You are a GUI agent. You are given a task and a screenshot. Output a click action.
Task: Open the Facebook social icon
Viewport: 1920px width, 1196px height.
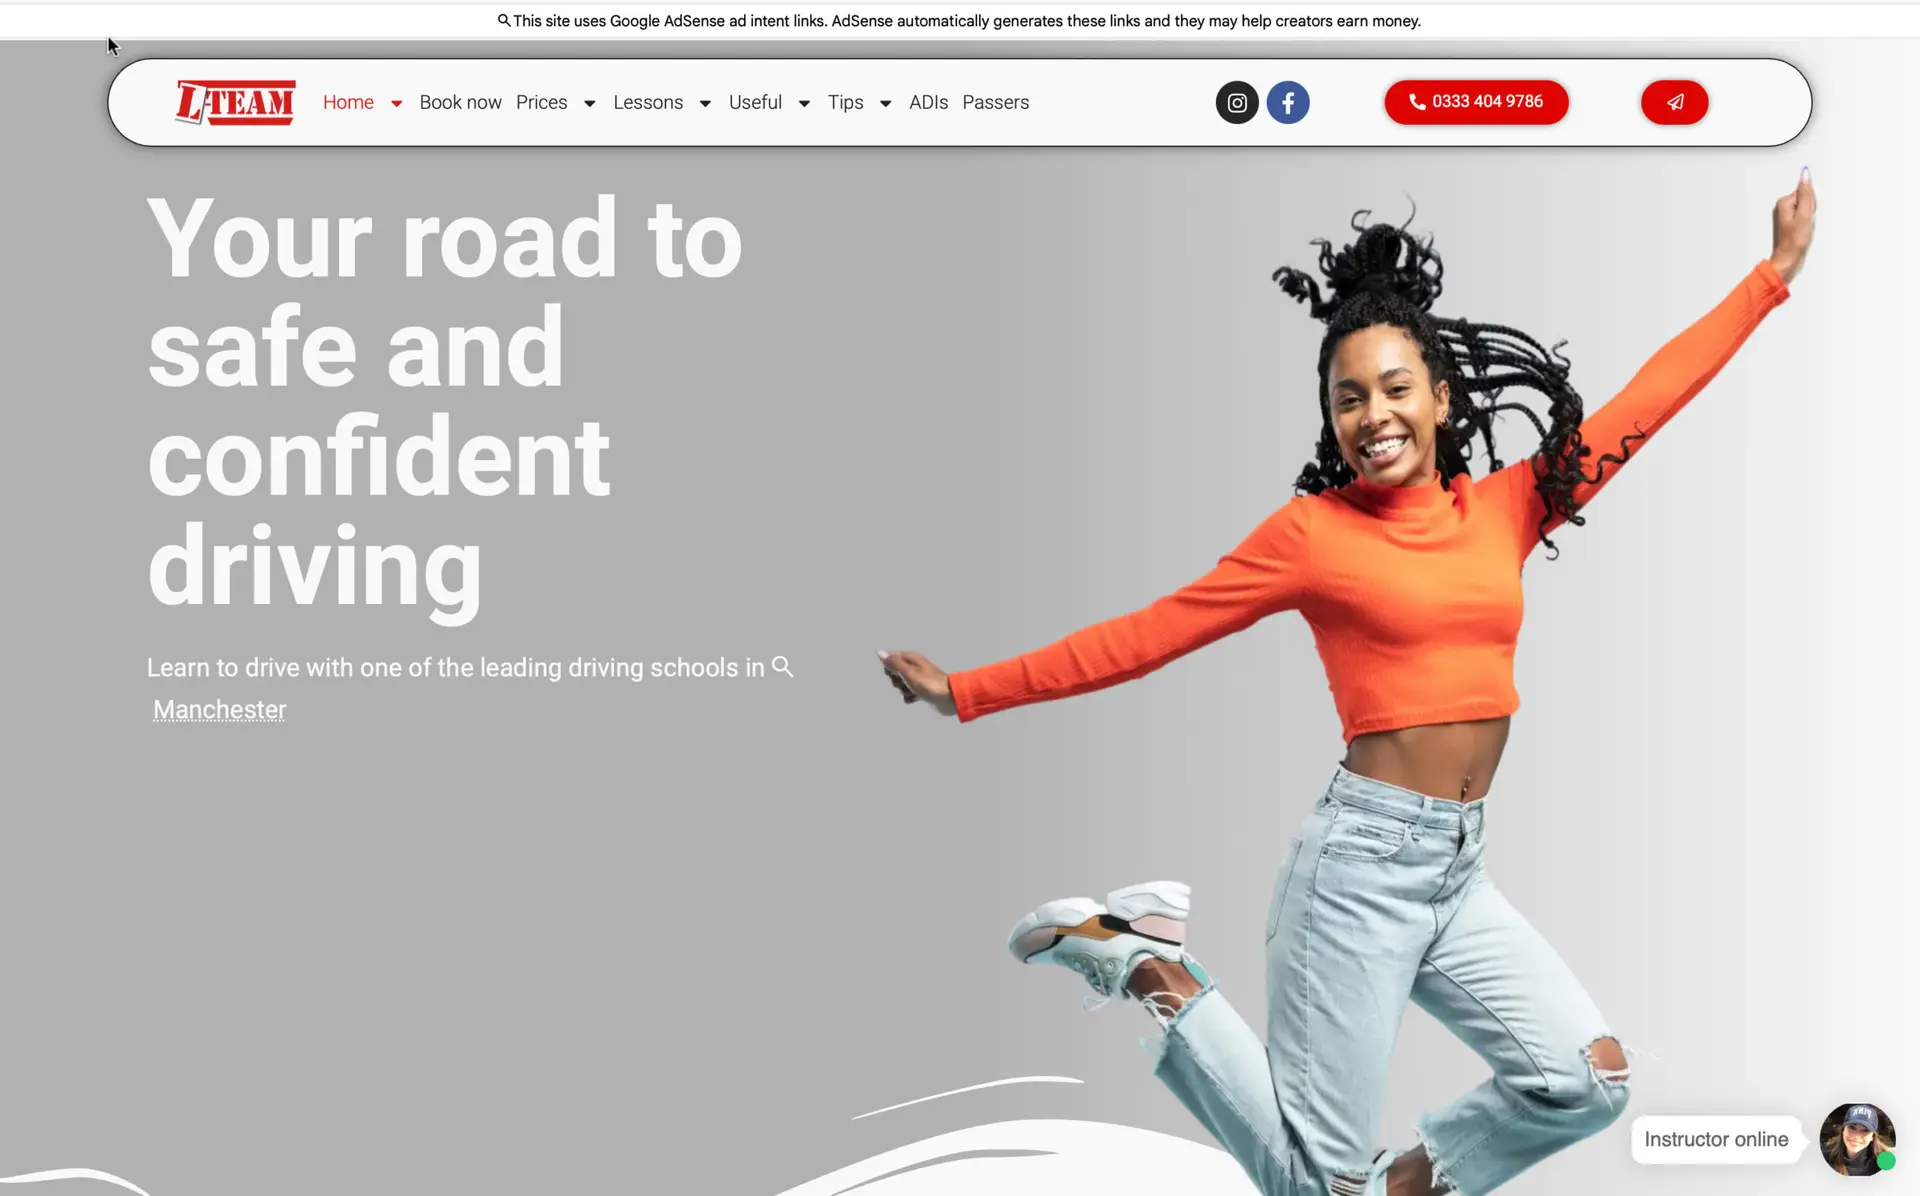point(1288,102)
